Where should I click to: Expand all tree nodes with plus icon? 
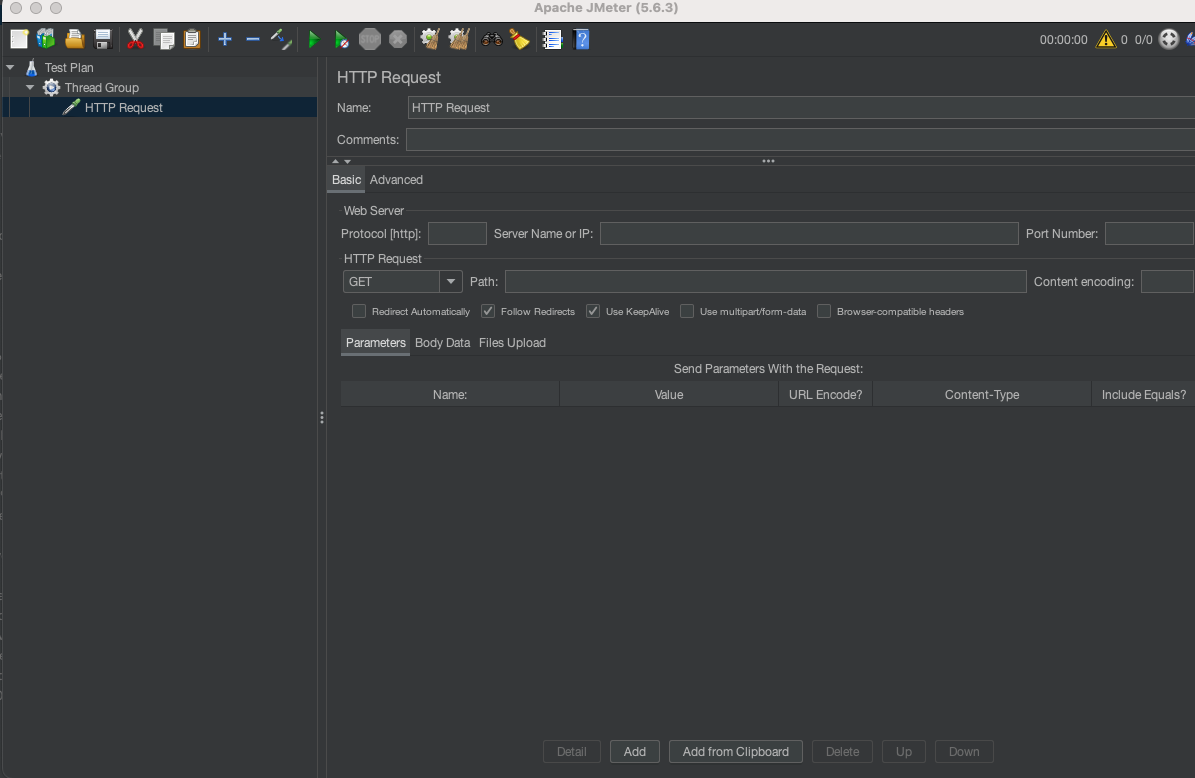[x=225, y=39]
